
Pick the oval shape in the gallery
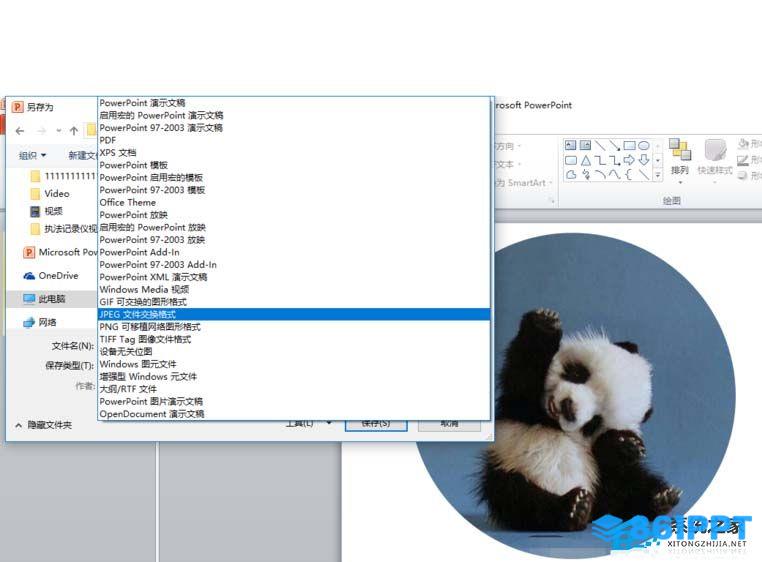(x=644, y=145)
